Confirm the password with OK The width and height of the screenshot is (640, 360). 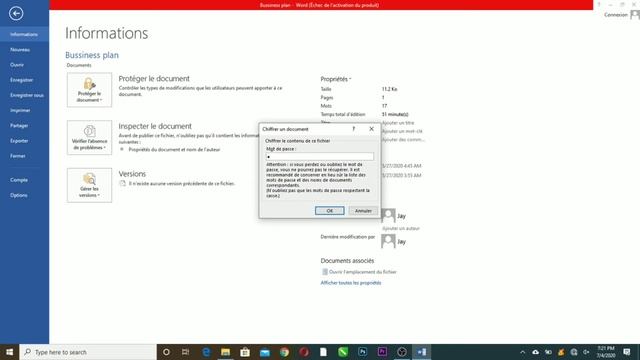329,211
